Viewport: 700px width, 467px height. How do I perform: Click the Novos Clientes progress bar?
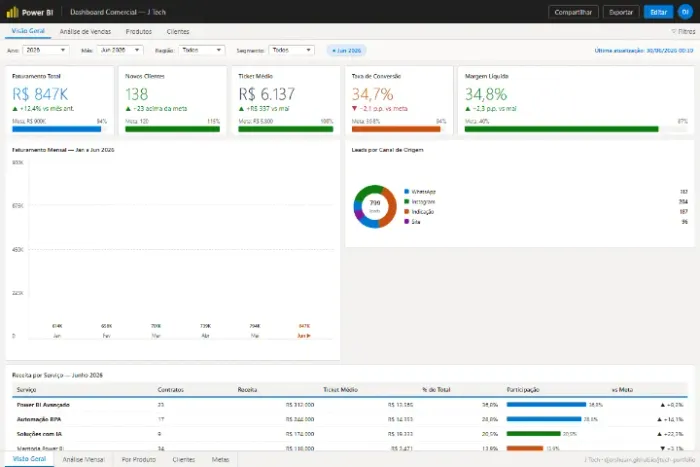tap(172, 129)
